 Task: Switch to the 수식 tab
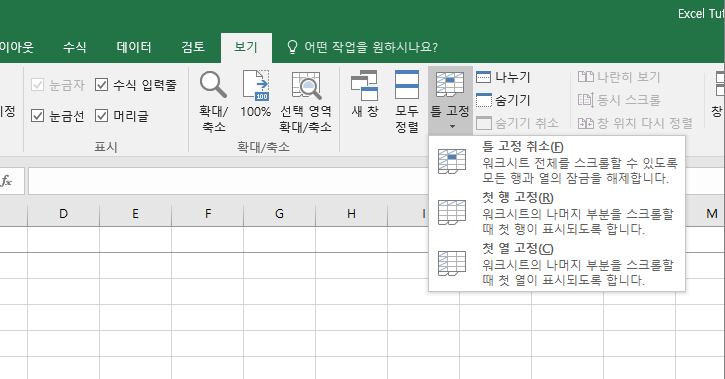tap(75, 47)
